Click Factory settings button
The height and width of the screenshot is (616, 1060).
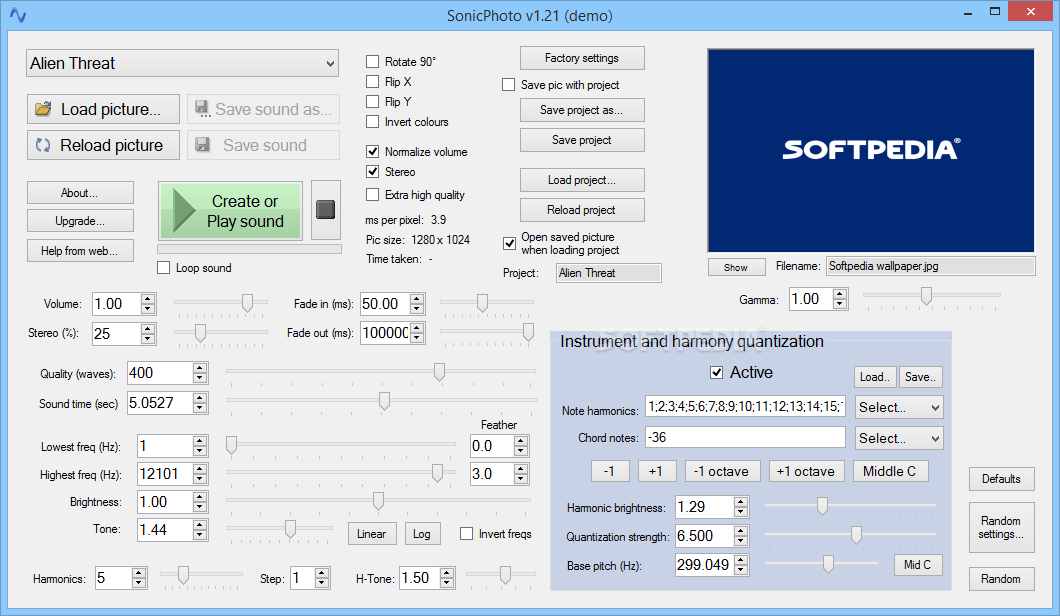[x=582, y=58]
